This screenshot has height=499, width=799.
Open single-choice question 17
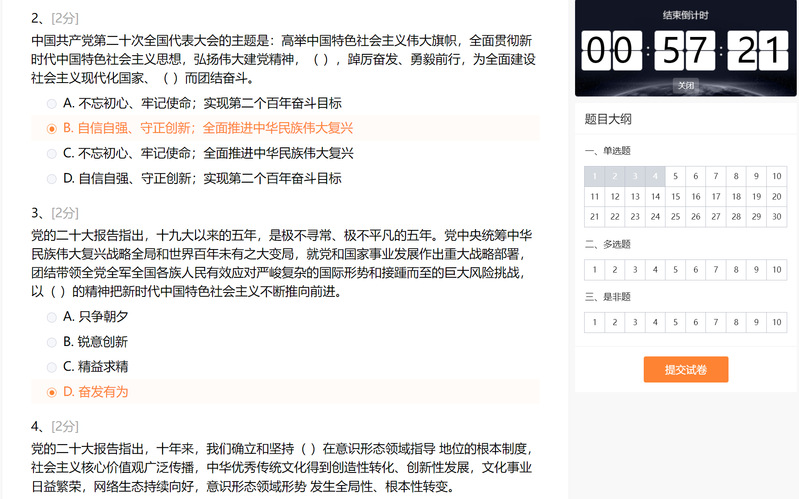click(716, 197)
